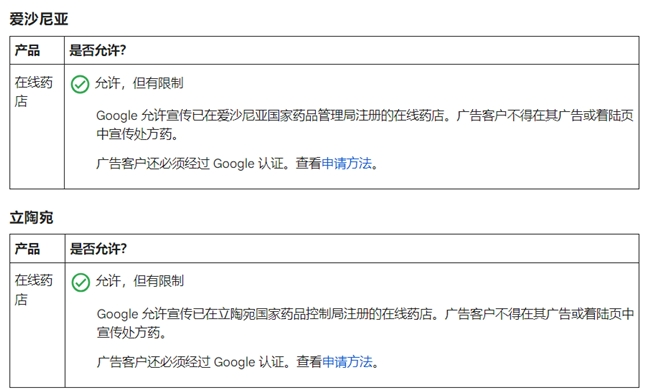Click the 爱沙尼亚 section heading
Image resolution: width=650 pixels, height=392 pixels.
click(x=39, y=19)
